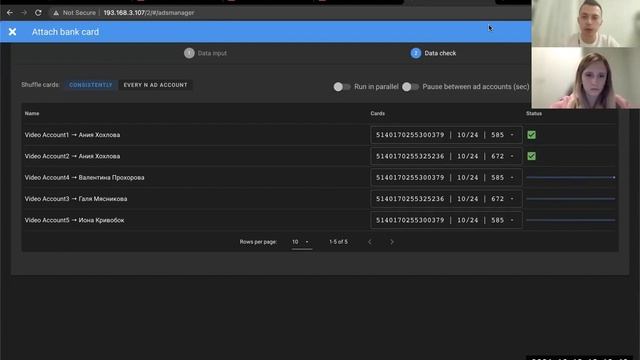
Task: Open the Data input step
Action: pyautogui.click(x=205, y=53)
